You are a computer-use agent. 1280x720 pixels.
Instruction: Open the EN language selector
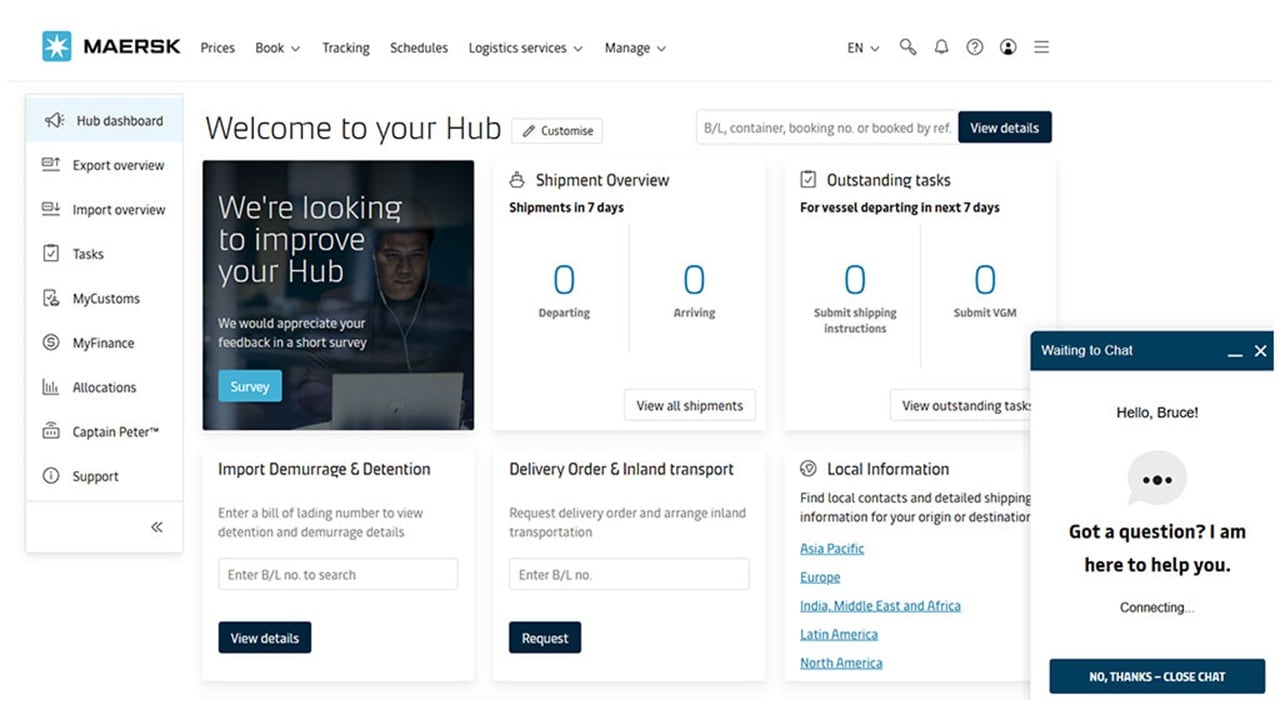863,48
